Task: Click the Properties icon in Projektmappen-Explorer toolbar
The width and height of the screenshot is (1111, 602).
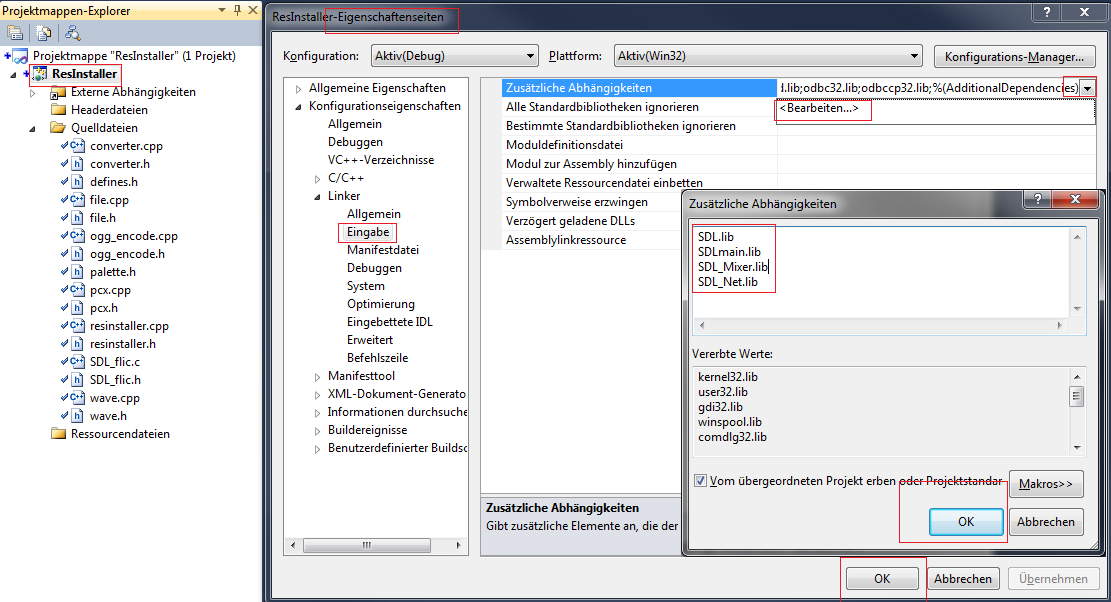Action: pos(15,33)
